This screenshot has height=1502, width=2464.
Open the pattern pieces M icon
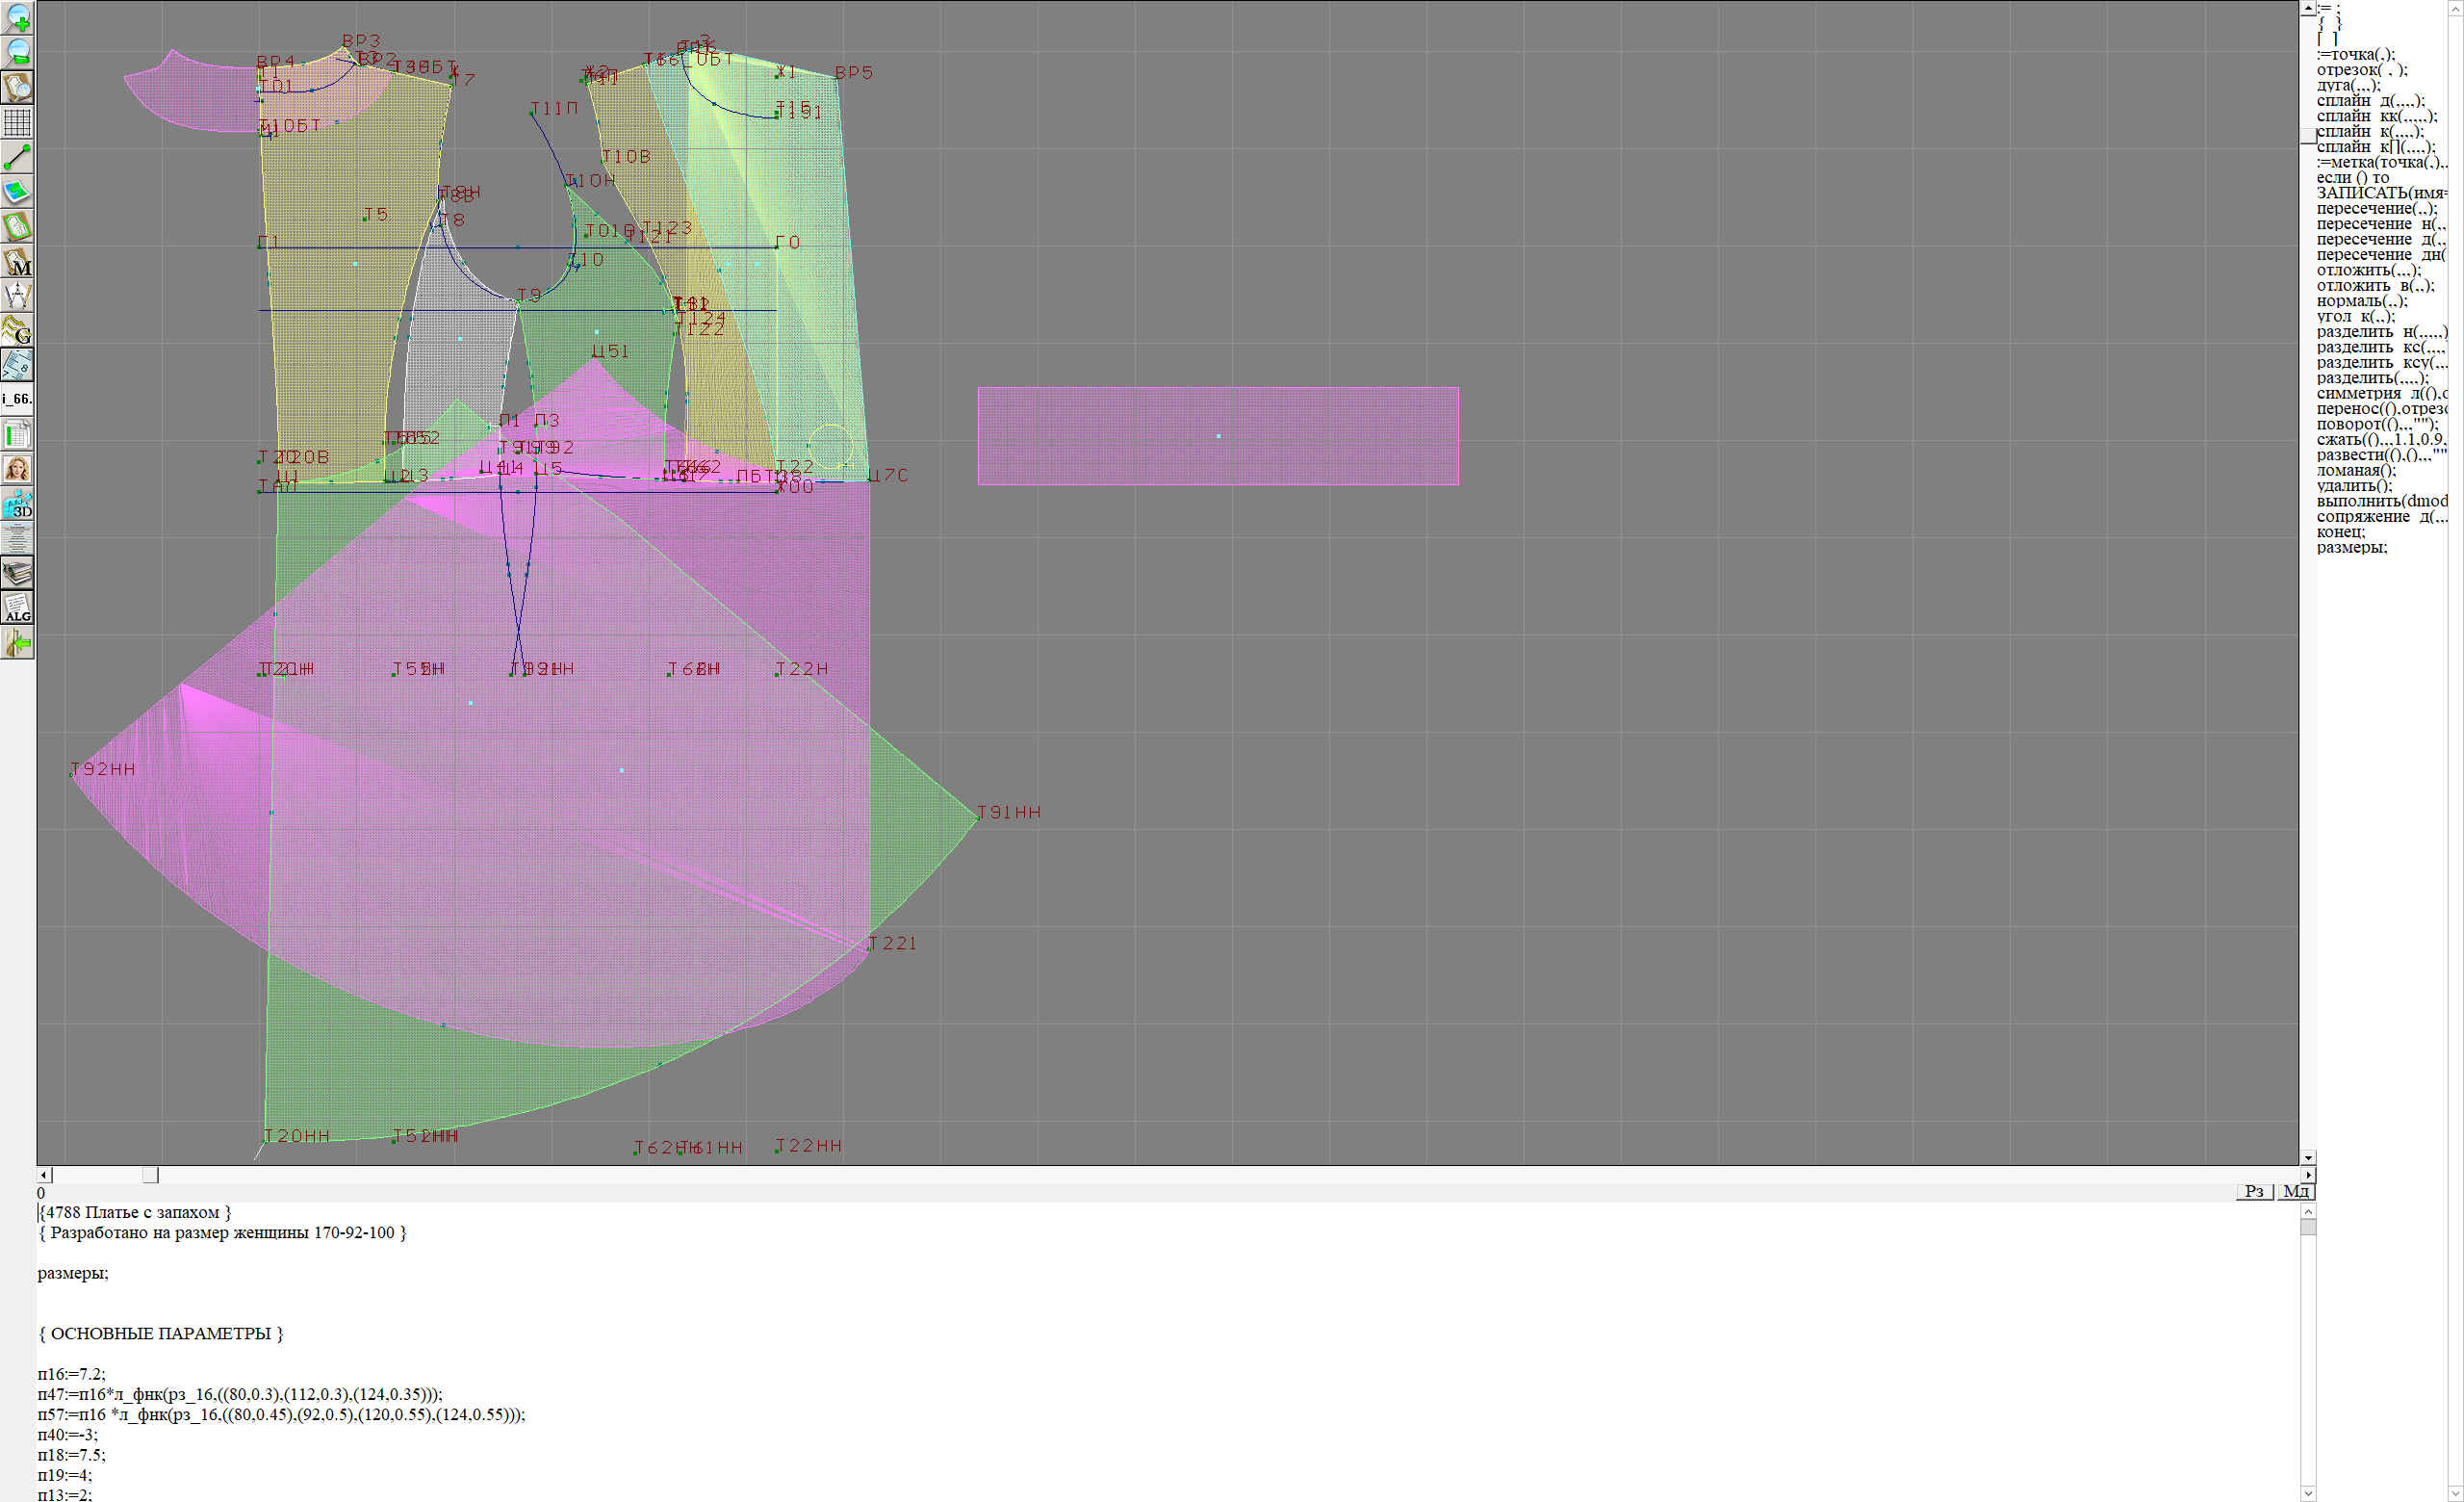[x=18, y=261]
